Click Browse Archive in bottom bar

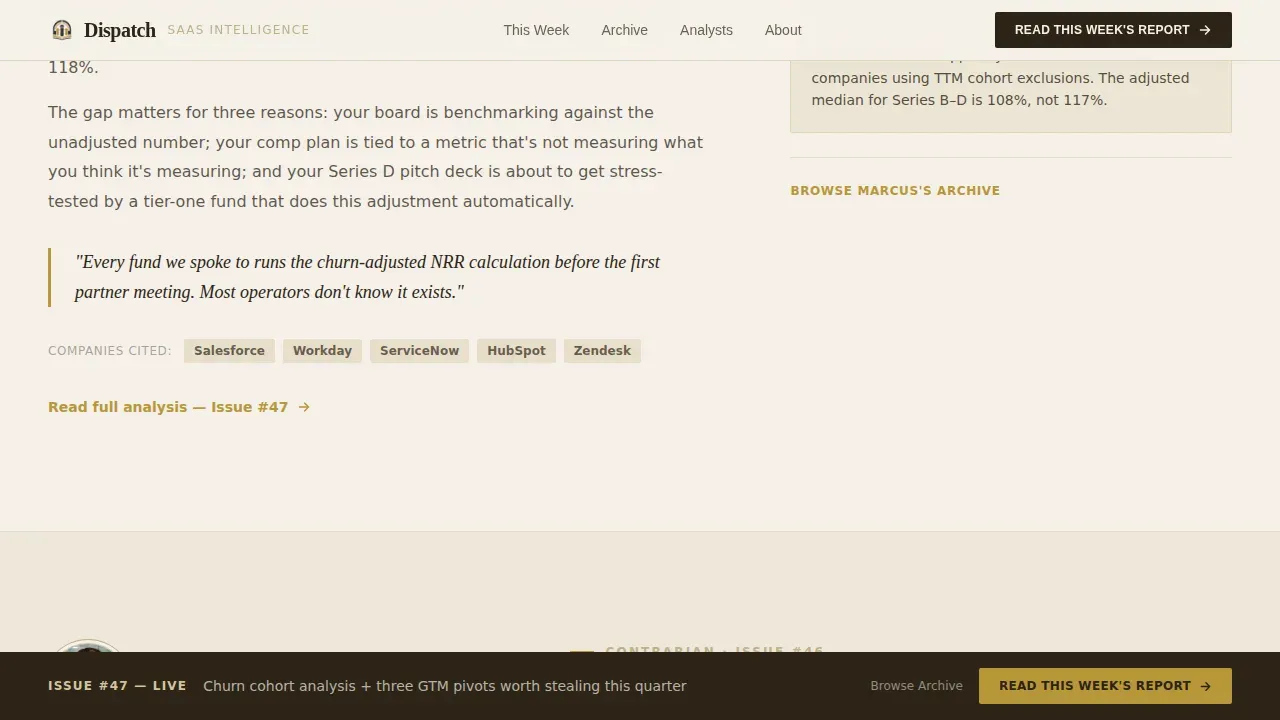[916, 686]
